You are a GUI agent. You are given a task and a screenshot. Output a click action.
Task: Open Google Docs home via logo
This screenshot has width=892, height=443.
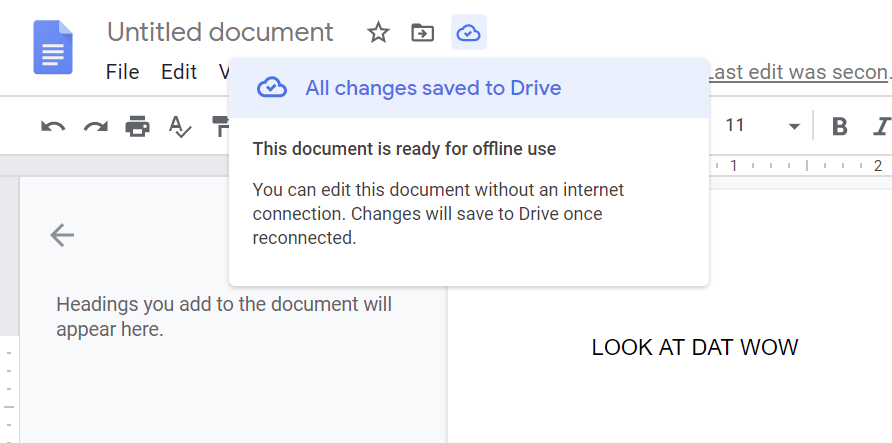53,47
